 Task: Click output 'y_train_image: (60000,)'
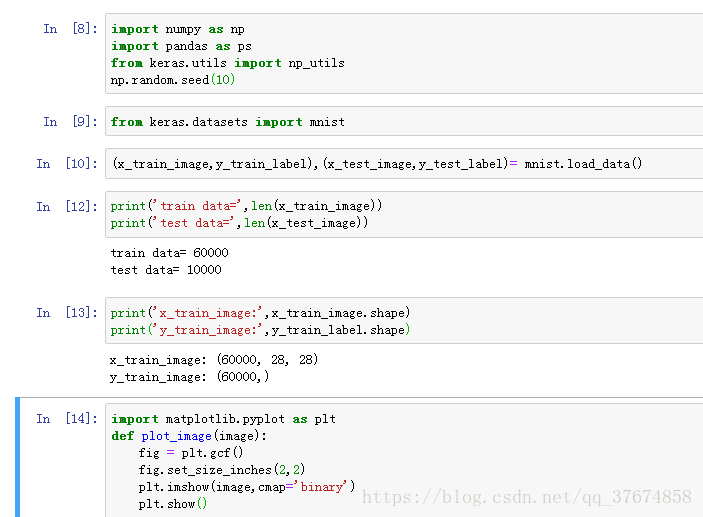pos(189,377)
